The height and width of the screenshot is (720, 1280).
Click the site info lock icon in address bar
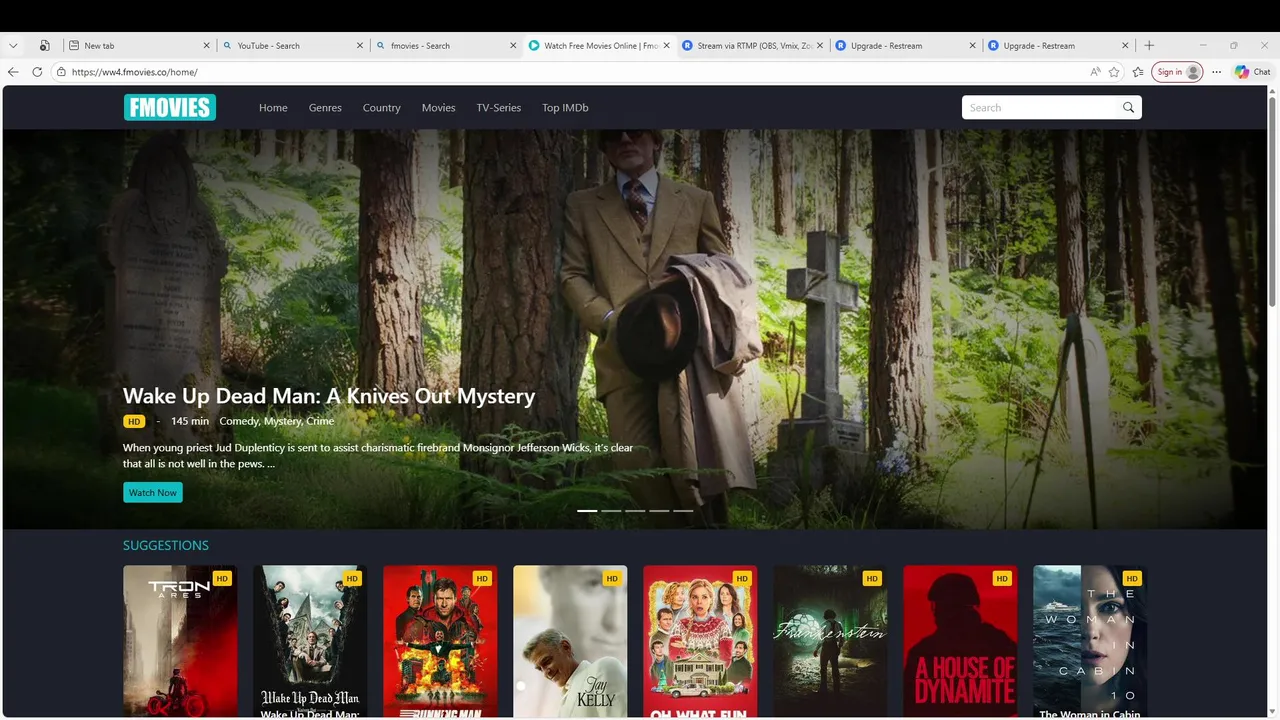(x=61, y=72)
